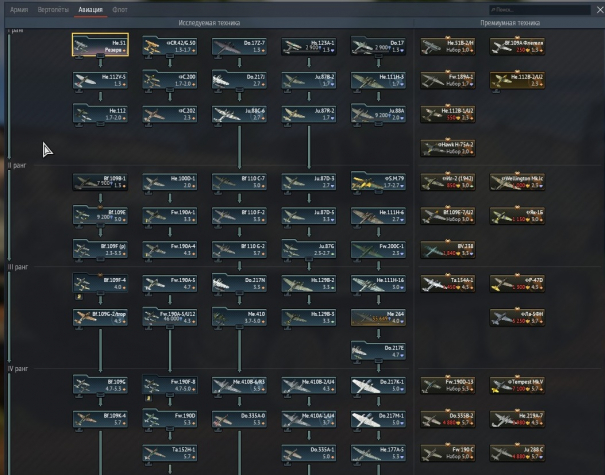This screenshot has width=605, height=475.
Task: Select the Me 264 bomber card
Action: pos(378,317)
